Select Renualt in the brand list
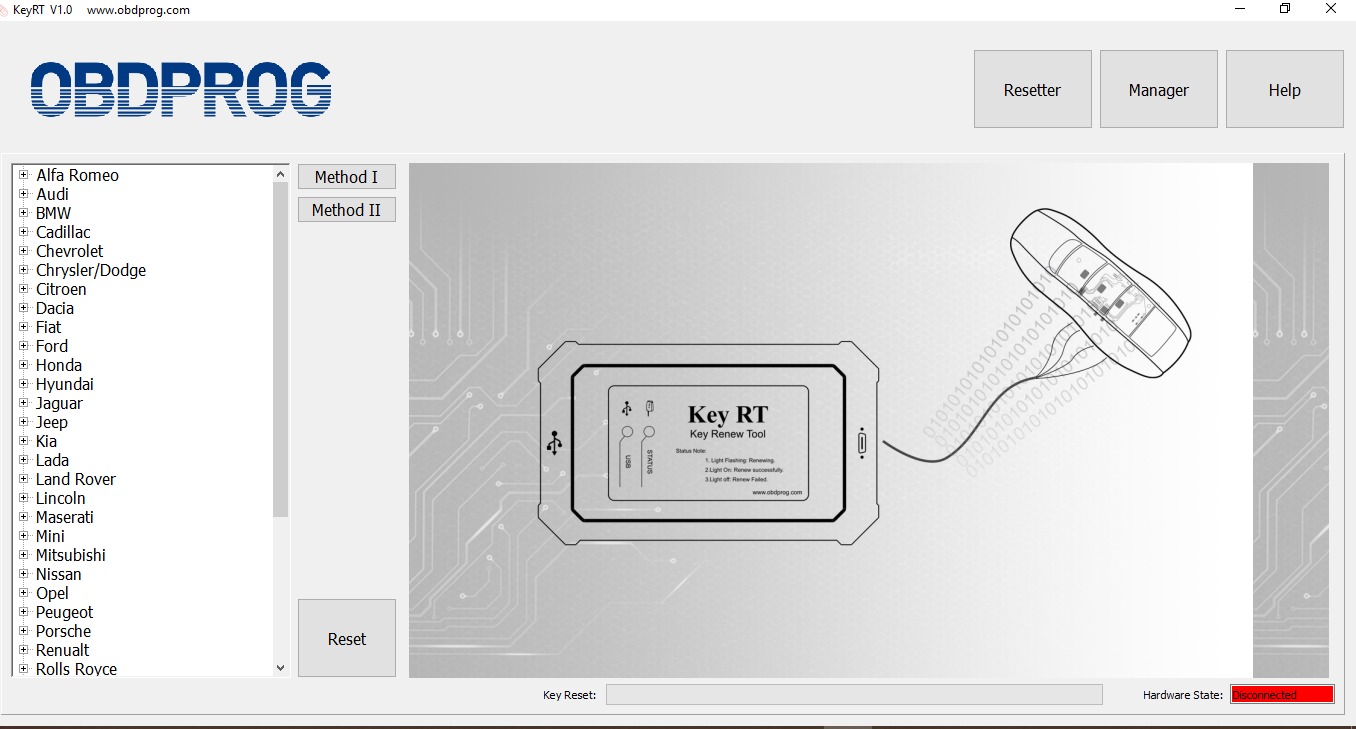The height and width of the screenshot is (729, 1356). (62, 650)
